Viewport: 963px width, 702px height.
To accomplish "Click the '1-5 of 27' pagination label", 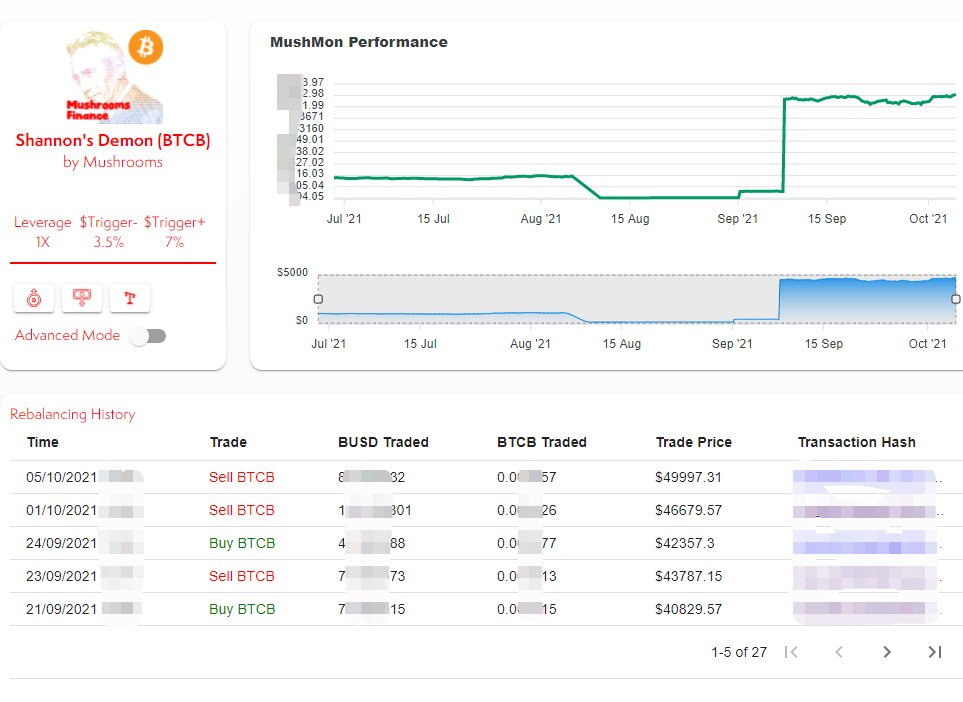I will [x=739, y=652].
